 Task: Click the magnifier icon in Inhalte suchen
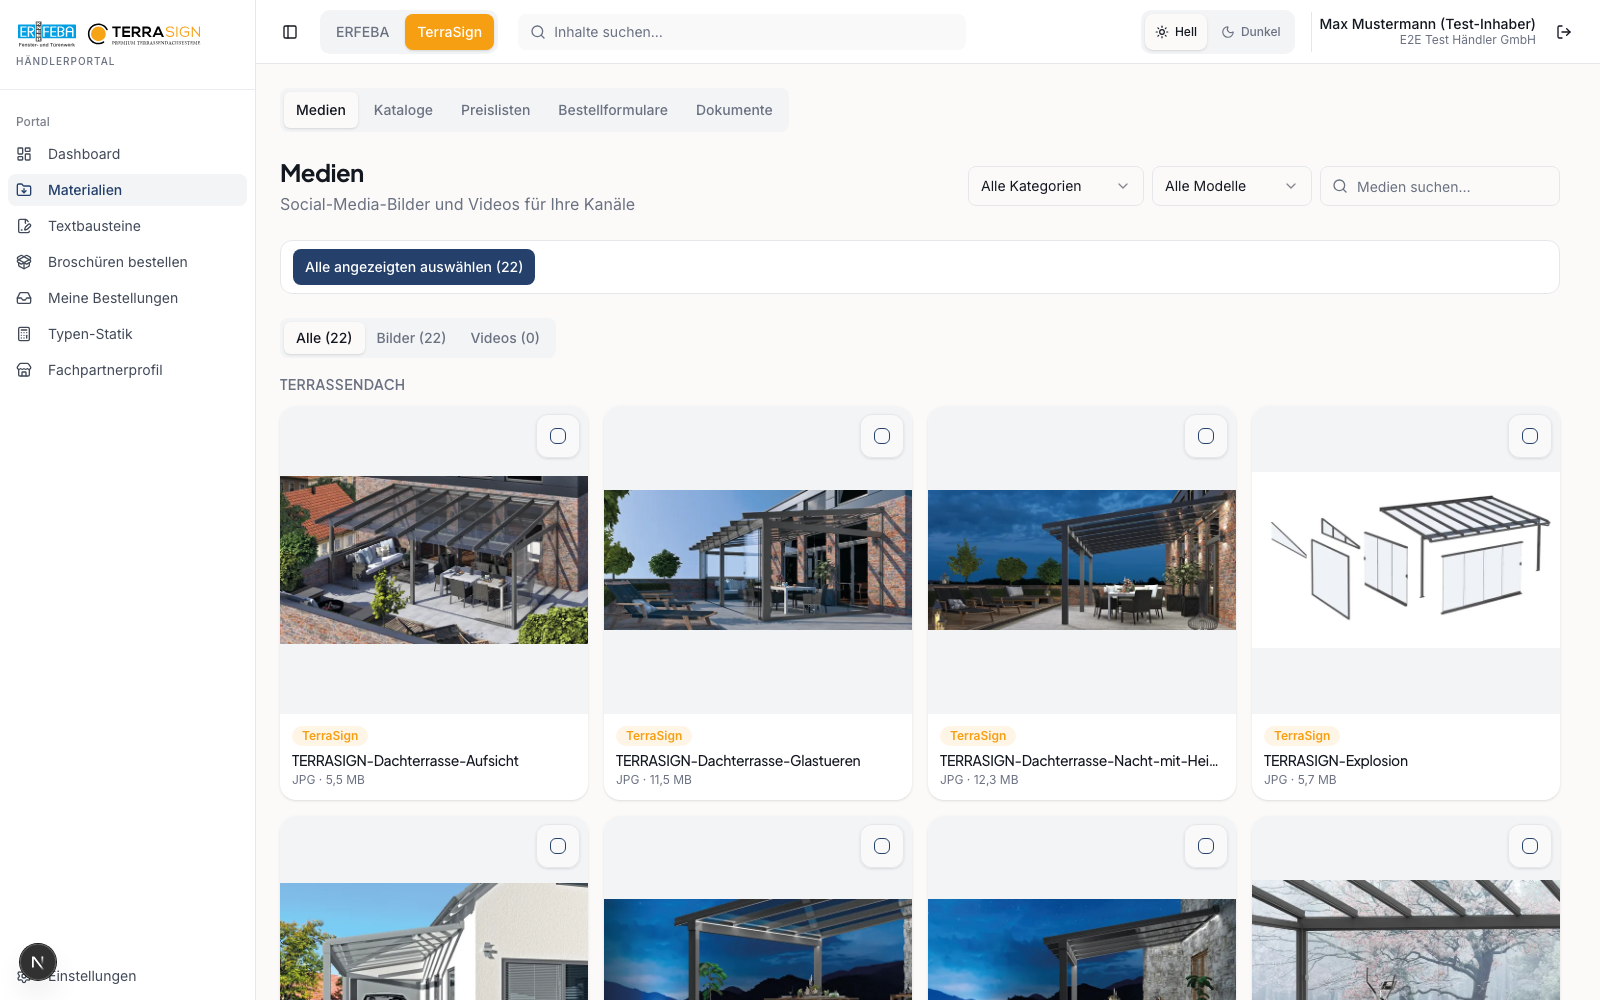pos(538,32)
